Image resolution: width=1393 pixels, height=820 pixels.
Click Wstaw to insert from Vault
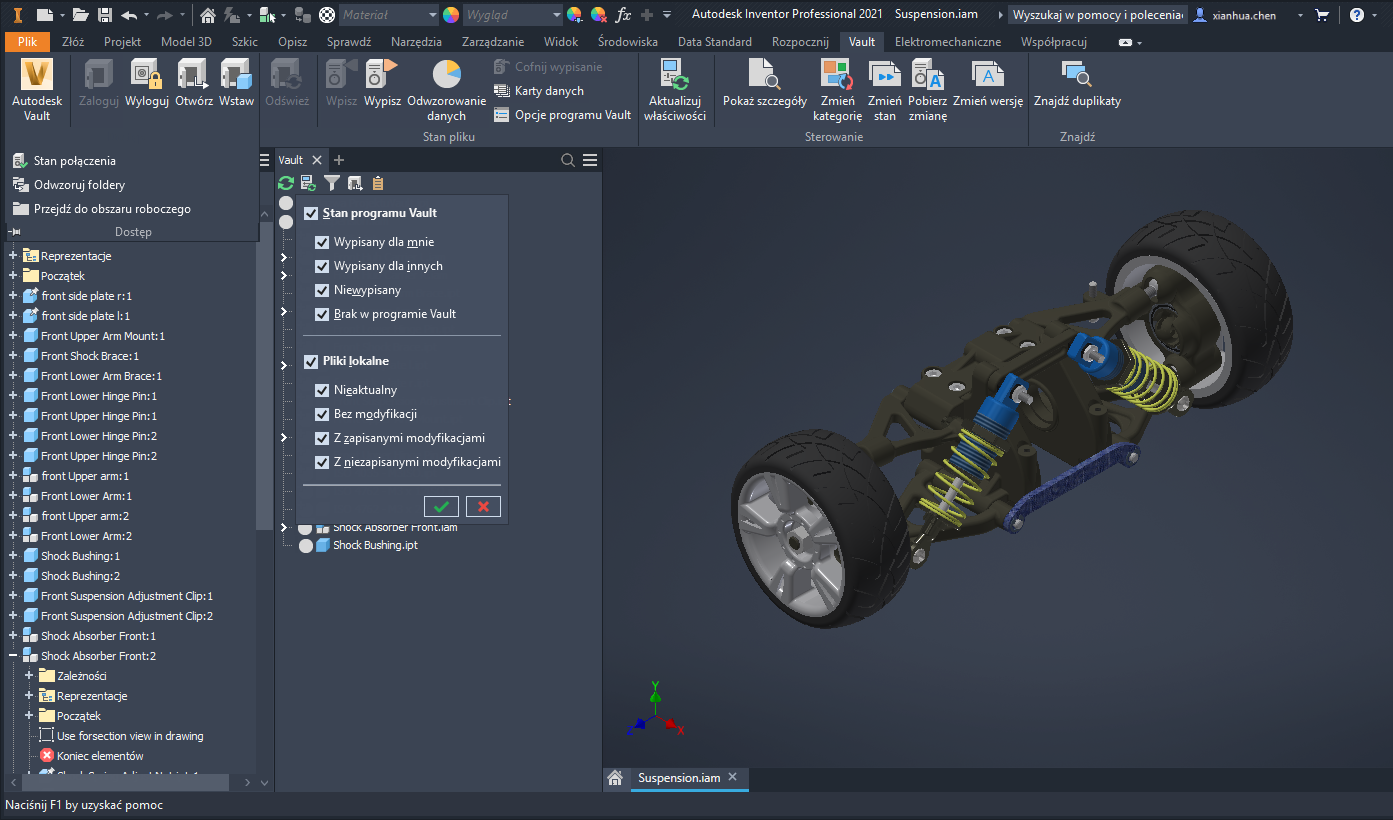pos(237,84)
